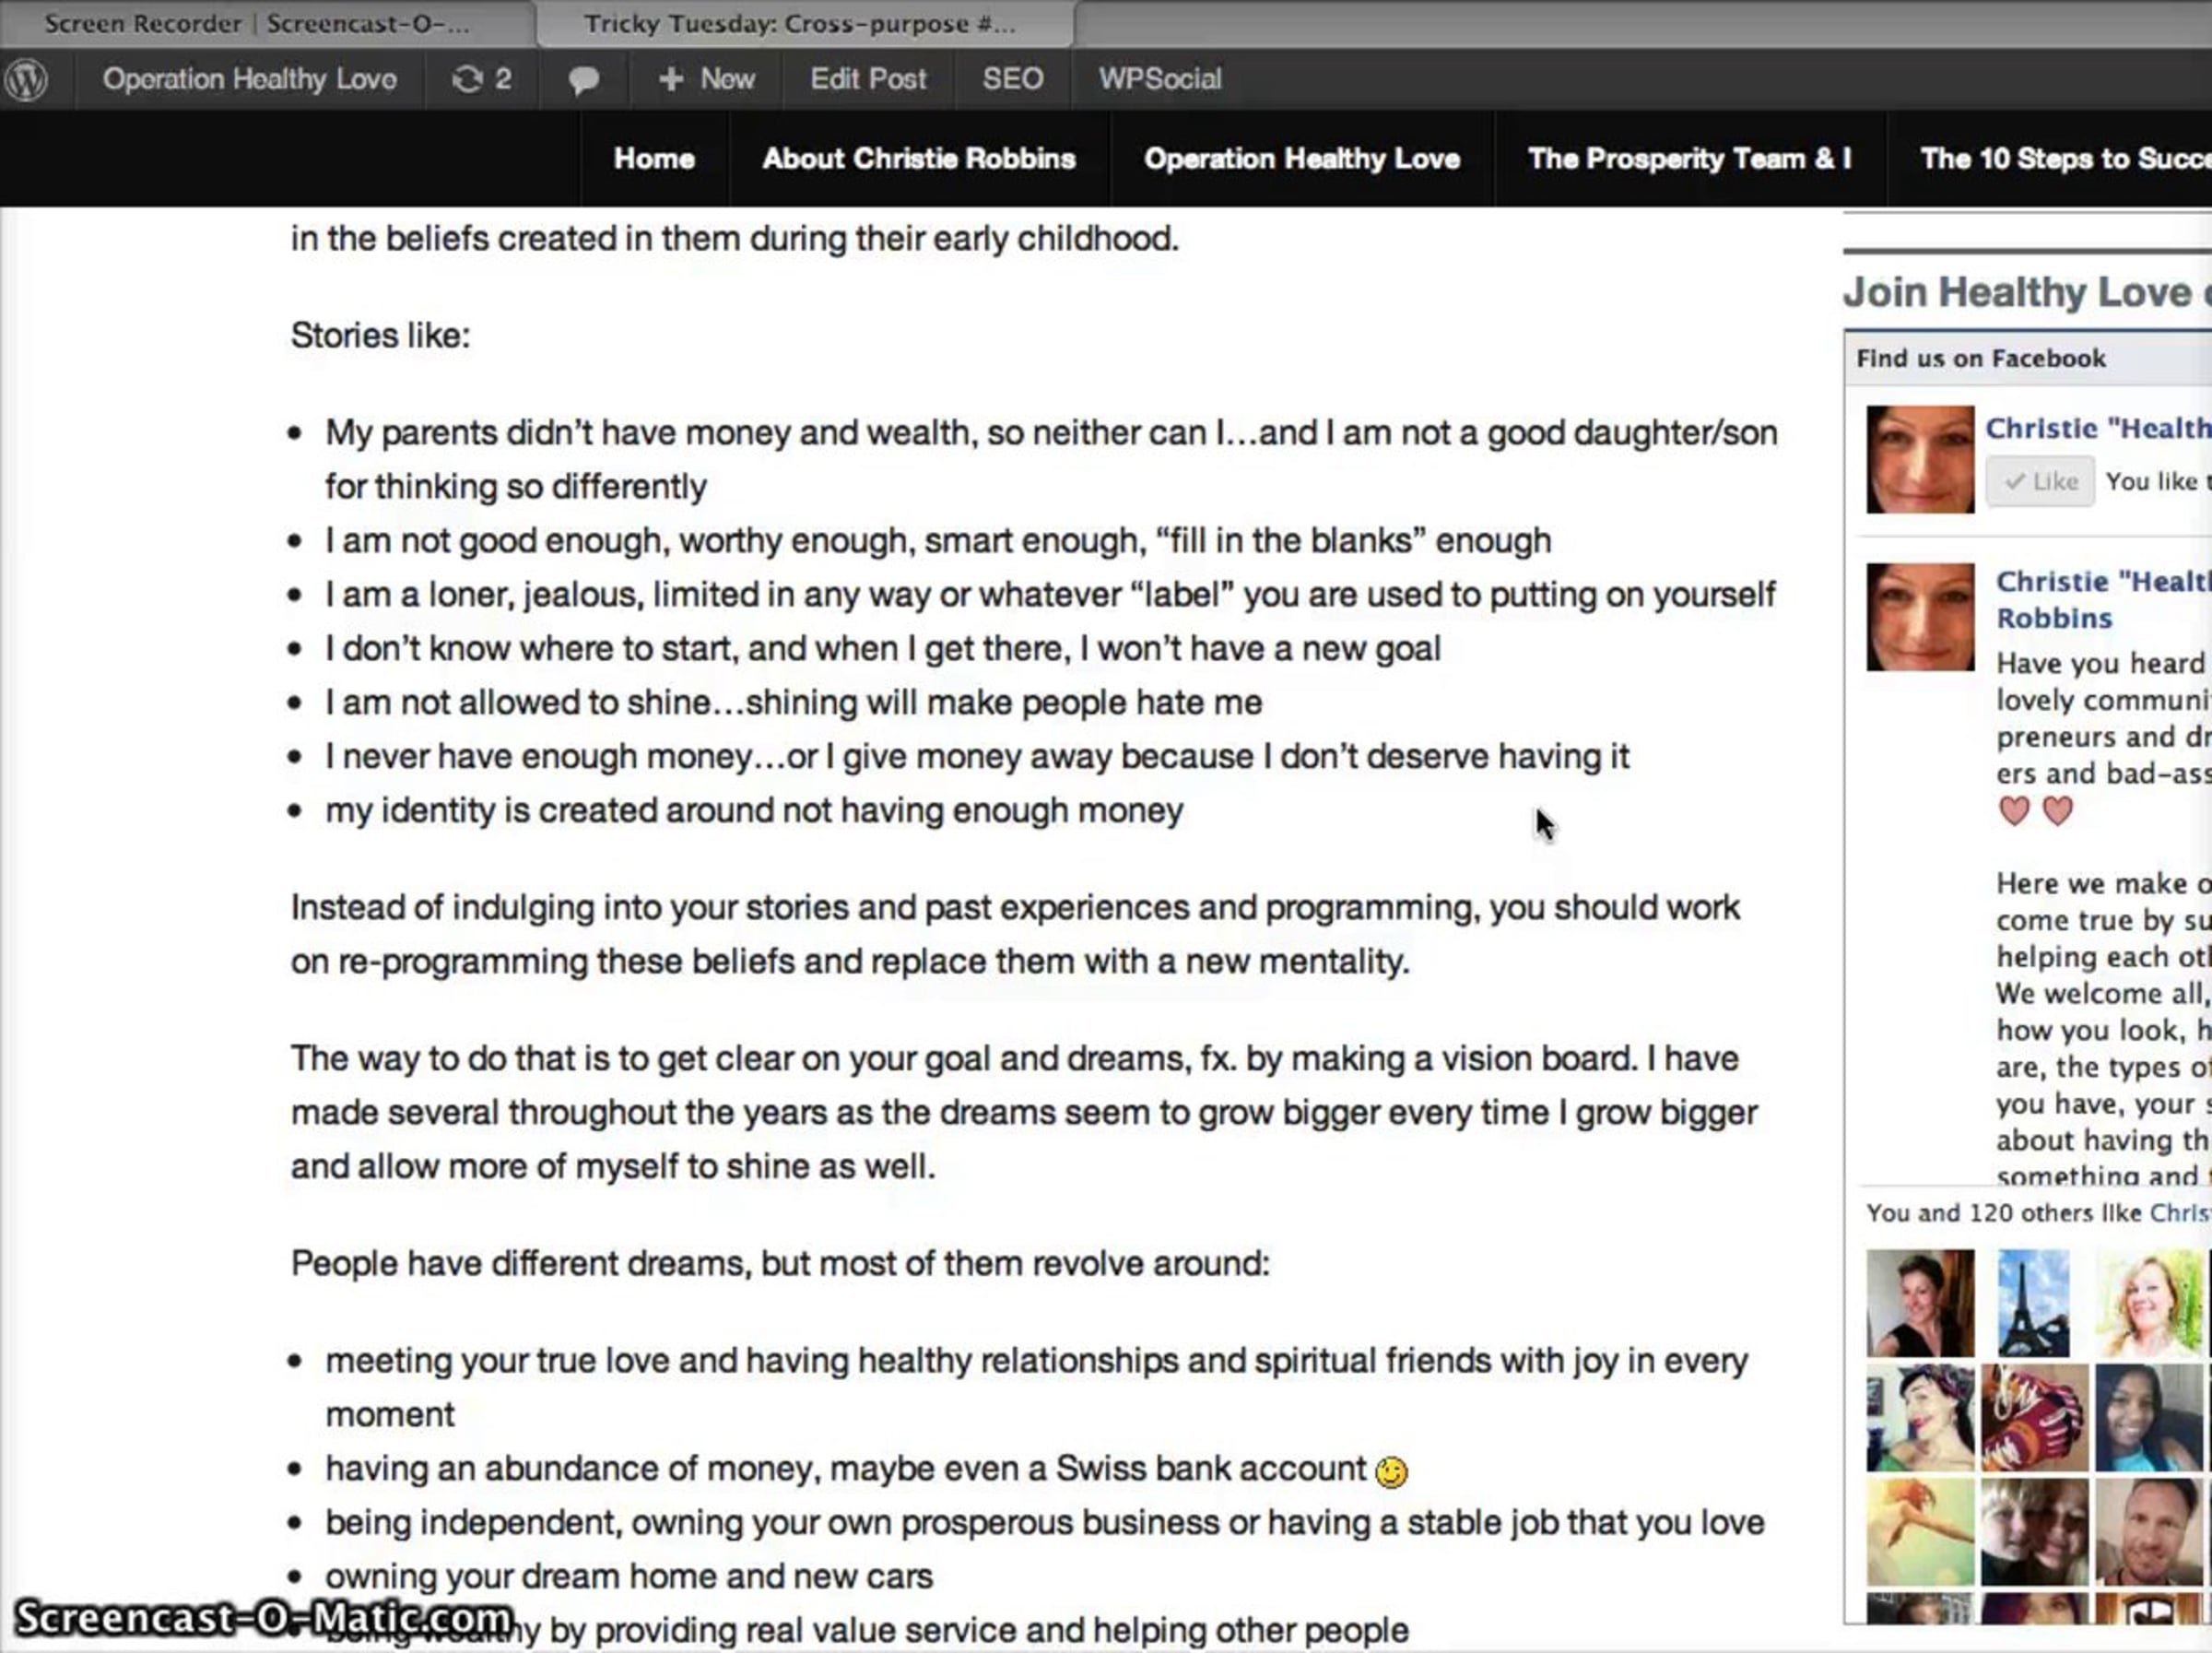The image size is (2212, 1653).
Task: Open the comments bubble icon
Action: point(583,79)
